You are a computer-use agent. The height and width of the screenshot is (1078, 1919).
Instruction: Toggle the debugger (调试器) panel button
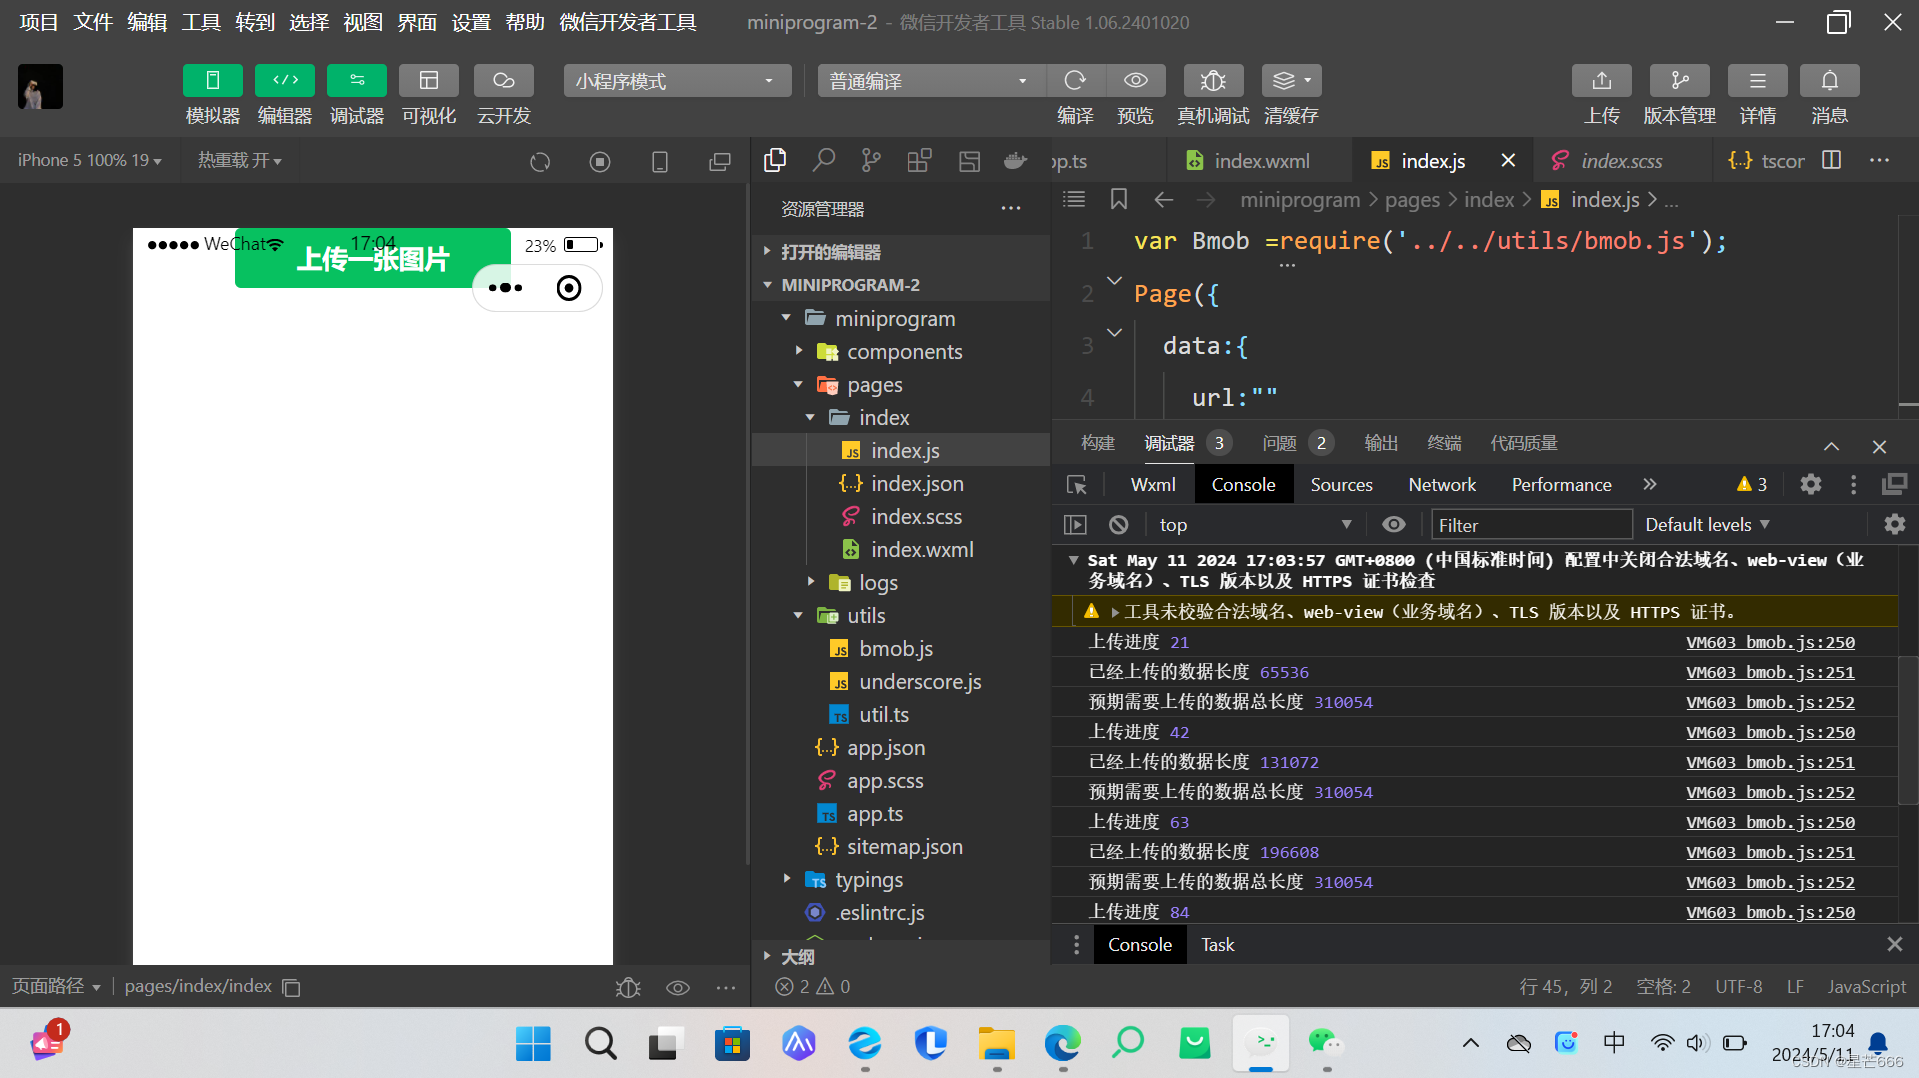tap(357, 81)
